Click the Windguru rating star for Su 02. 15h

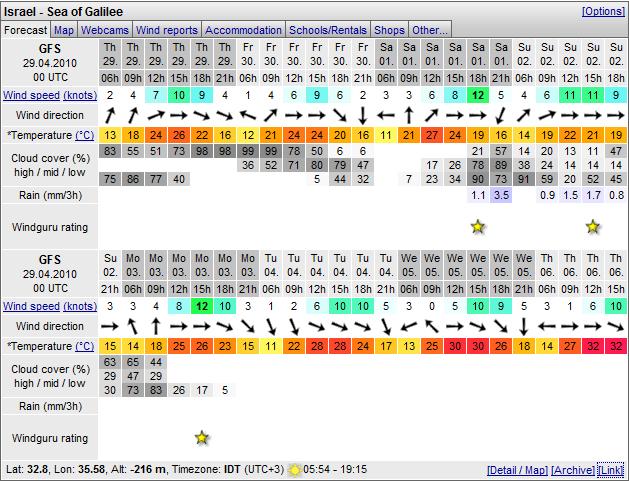[593, 227]
